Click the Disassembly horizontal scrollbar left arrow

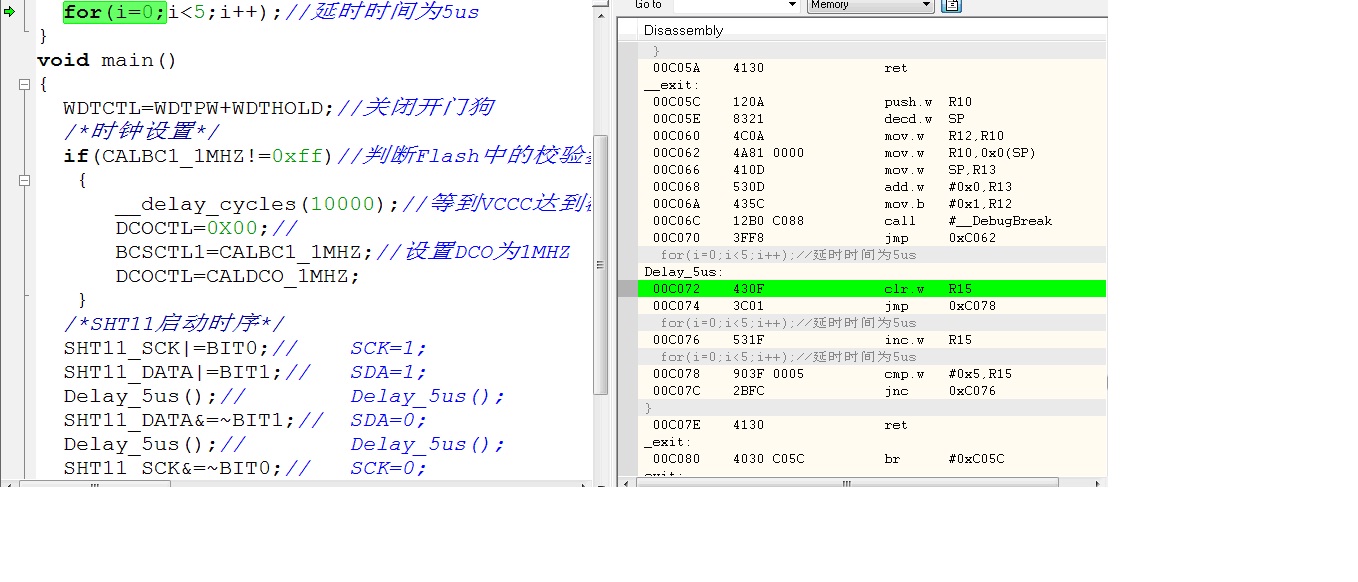click(x=627, y=484)
